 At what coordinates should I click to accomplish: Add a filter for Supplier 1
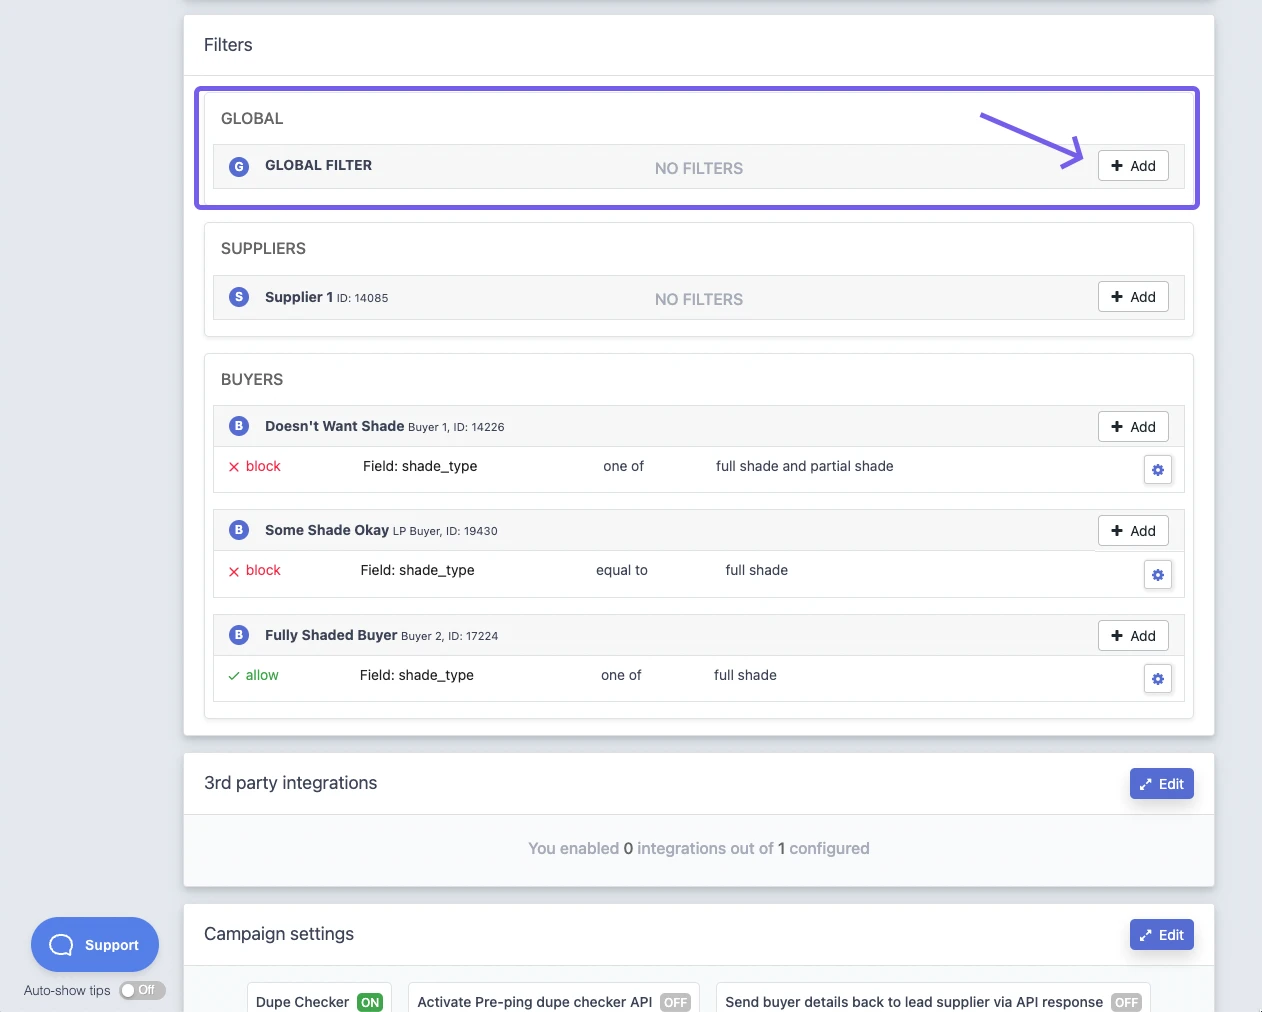tap(1133, 296)
